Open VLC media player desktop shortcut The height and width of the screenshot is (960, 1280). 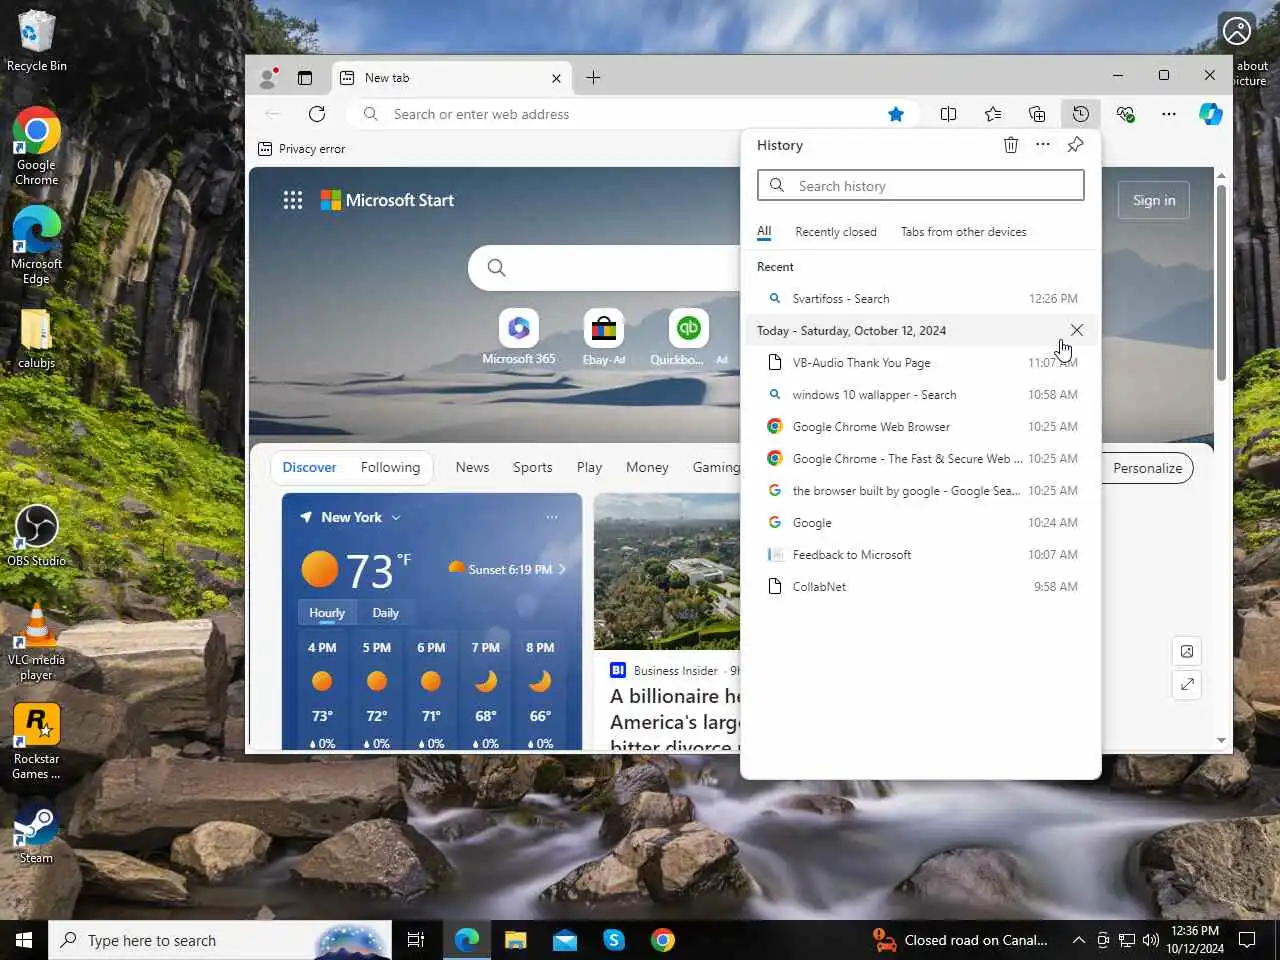[x=36, y=643]
